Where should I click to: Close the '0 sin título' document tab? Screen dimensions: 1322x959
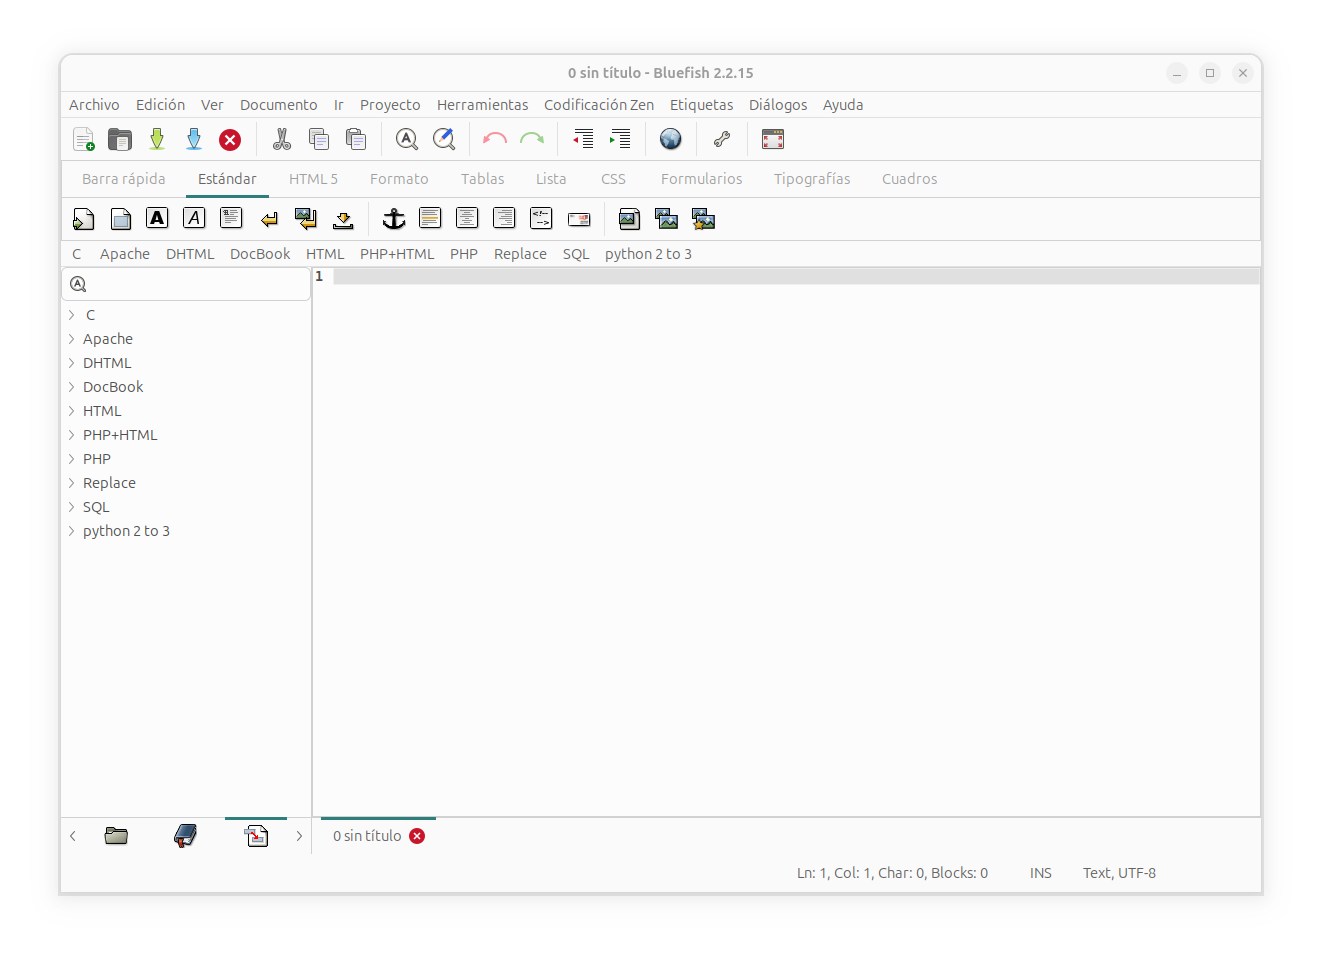[x=417, y=836]
